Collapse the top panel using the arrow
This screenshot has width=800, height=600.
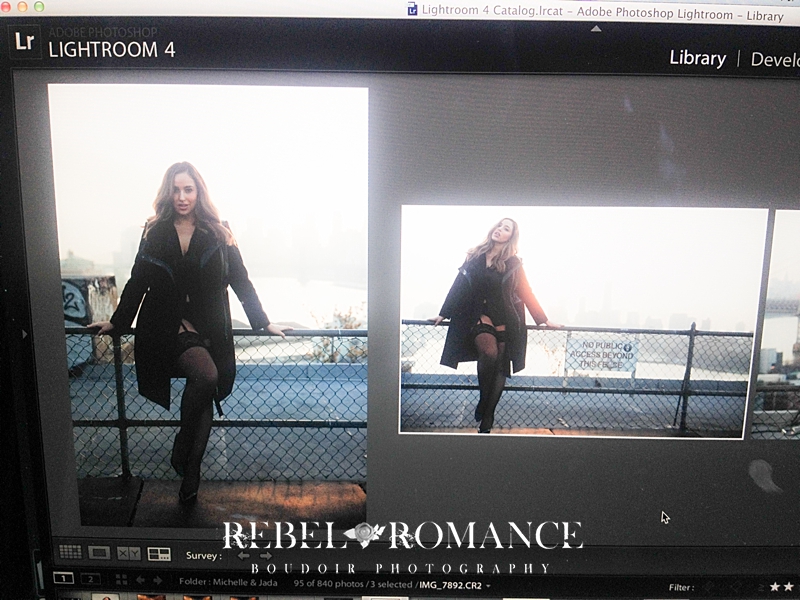596,28
